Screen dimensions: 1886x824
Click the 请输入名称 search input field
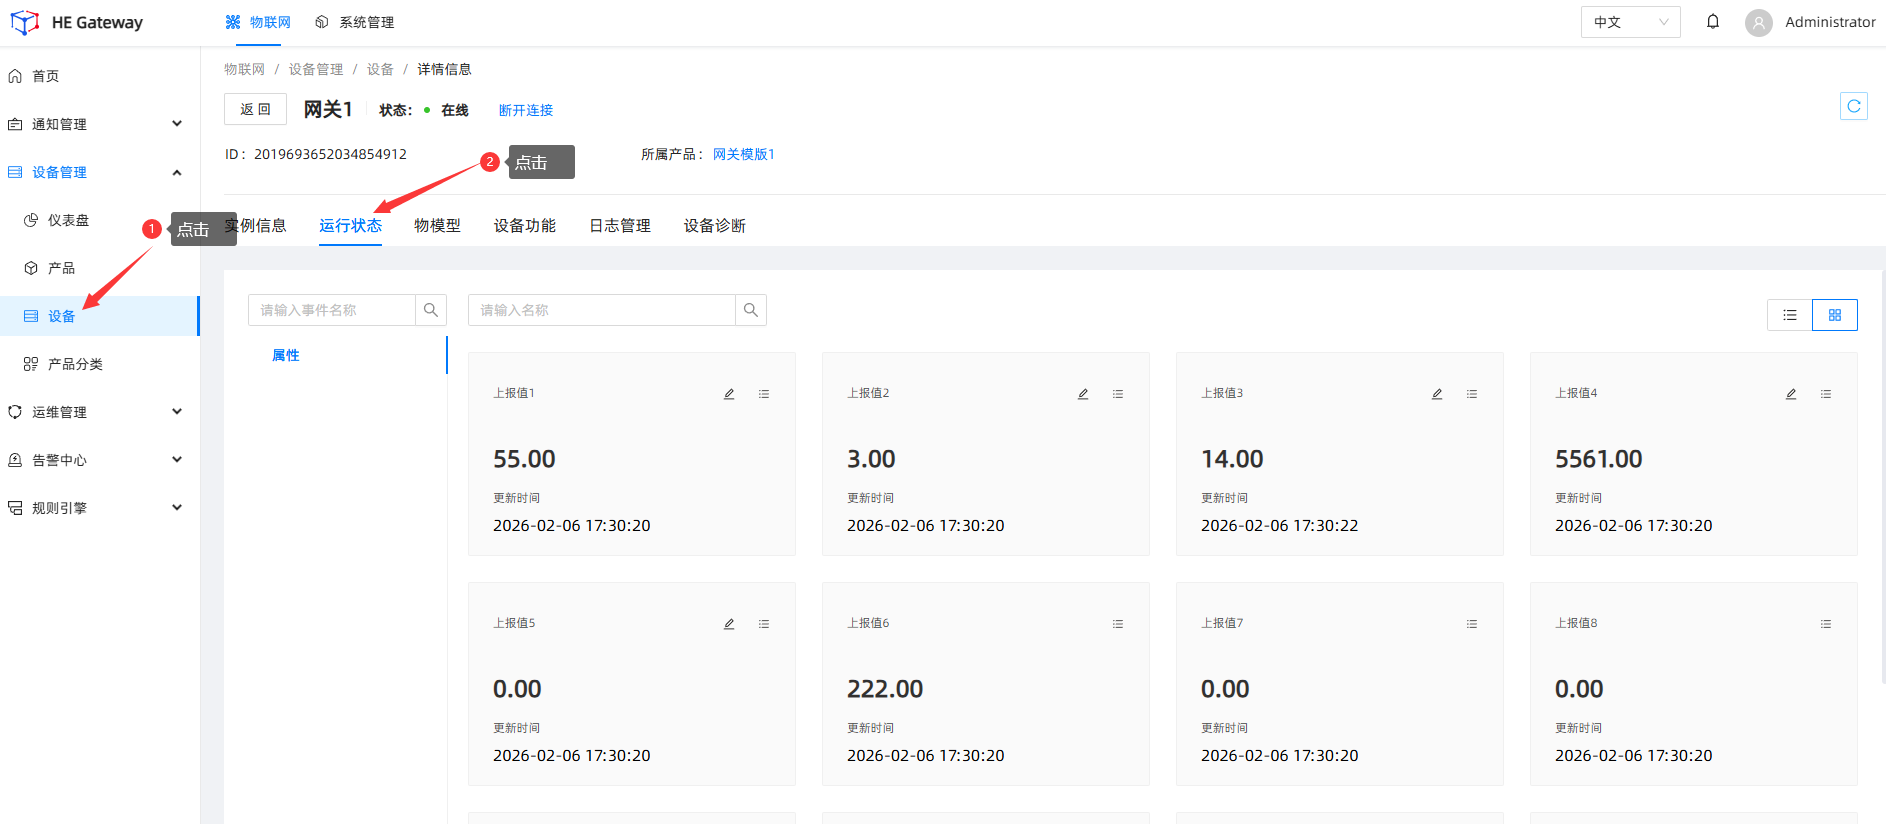tap(602, 310)
